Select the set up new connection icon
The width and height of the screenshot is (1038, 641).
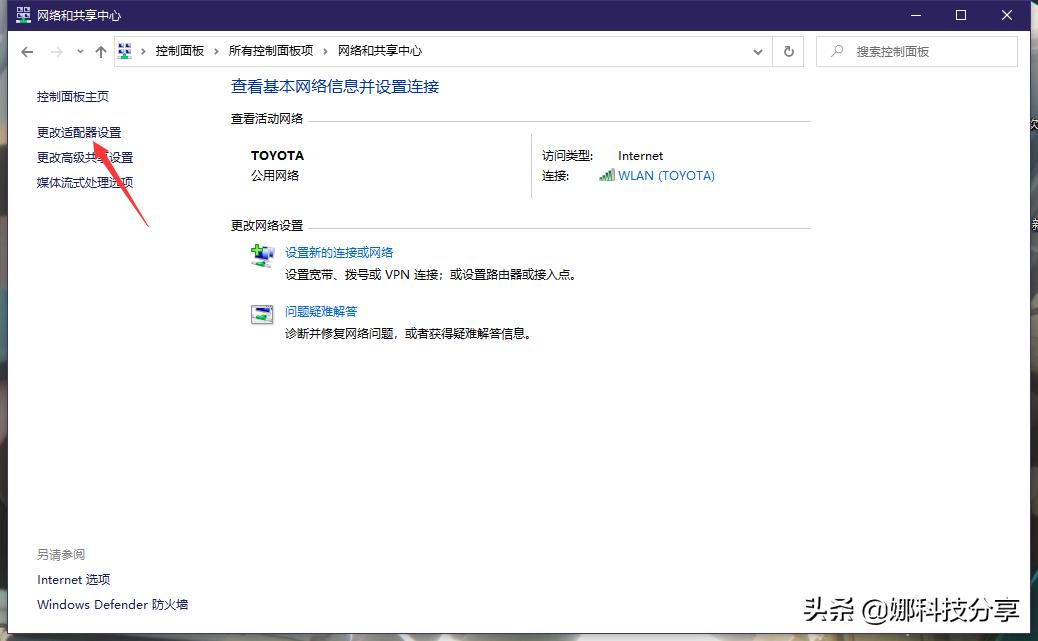tap(261, 256)
